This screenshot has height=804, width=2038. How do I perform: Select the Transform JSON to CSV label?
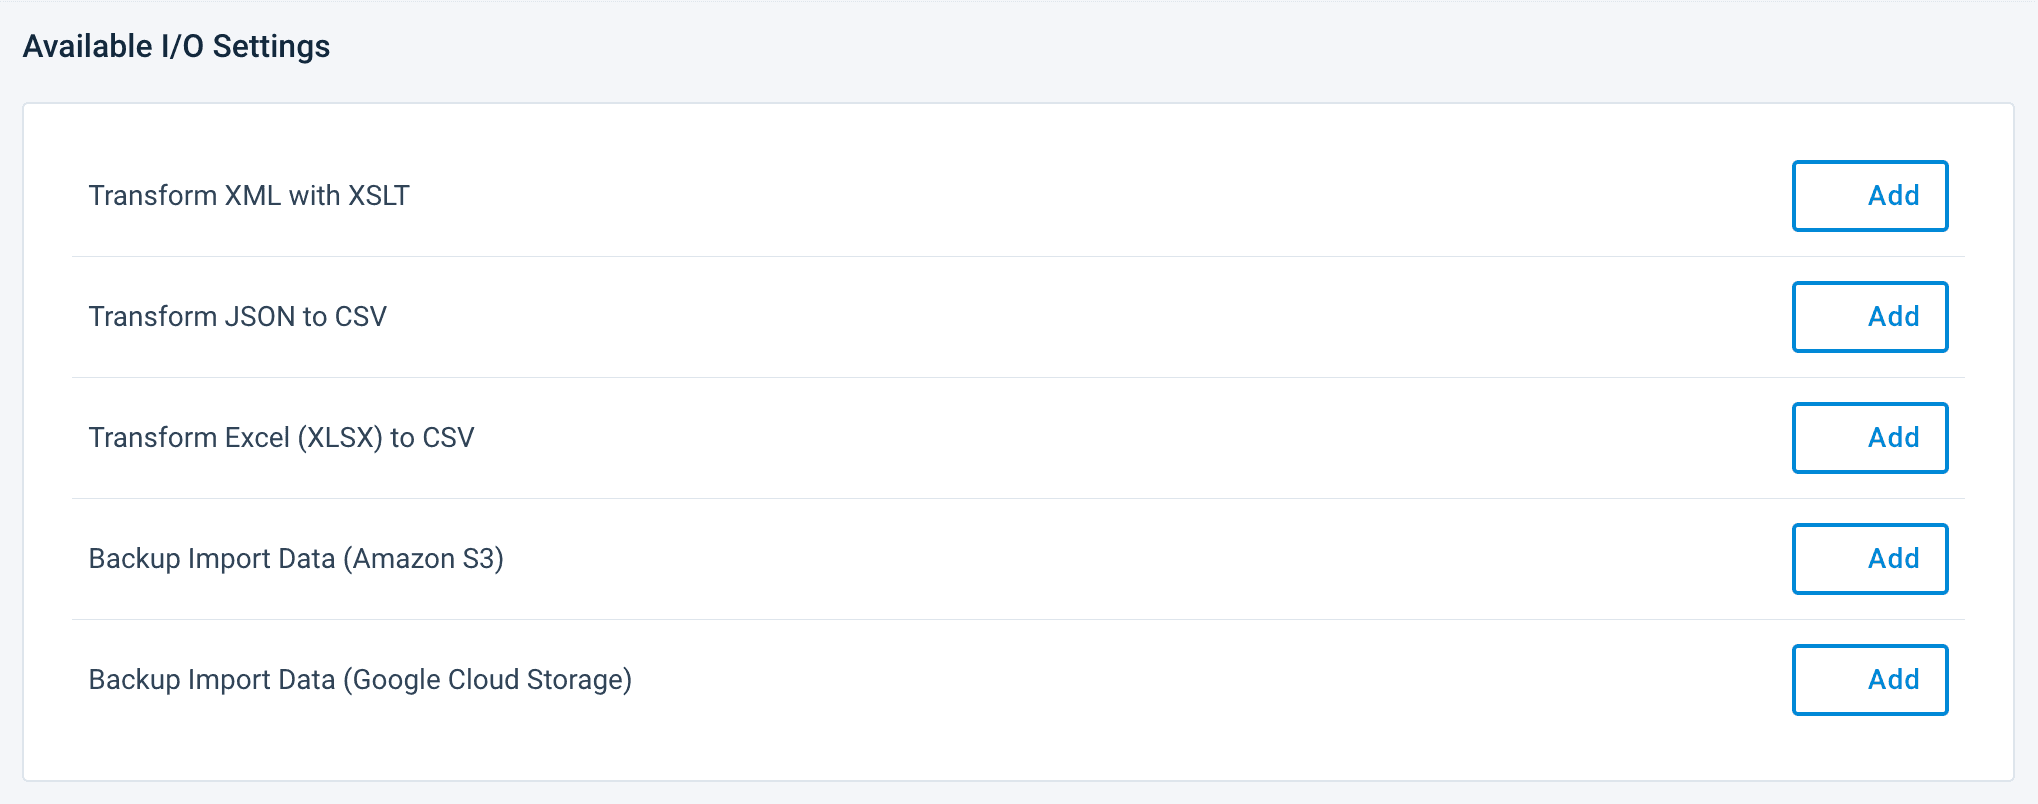tap(237, 317)
